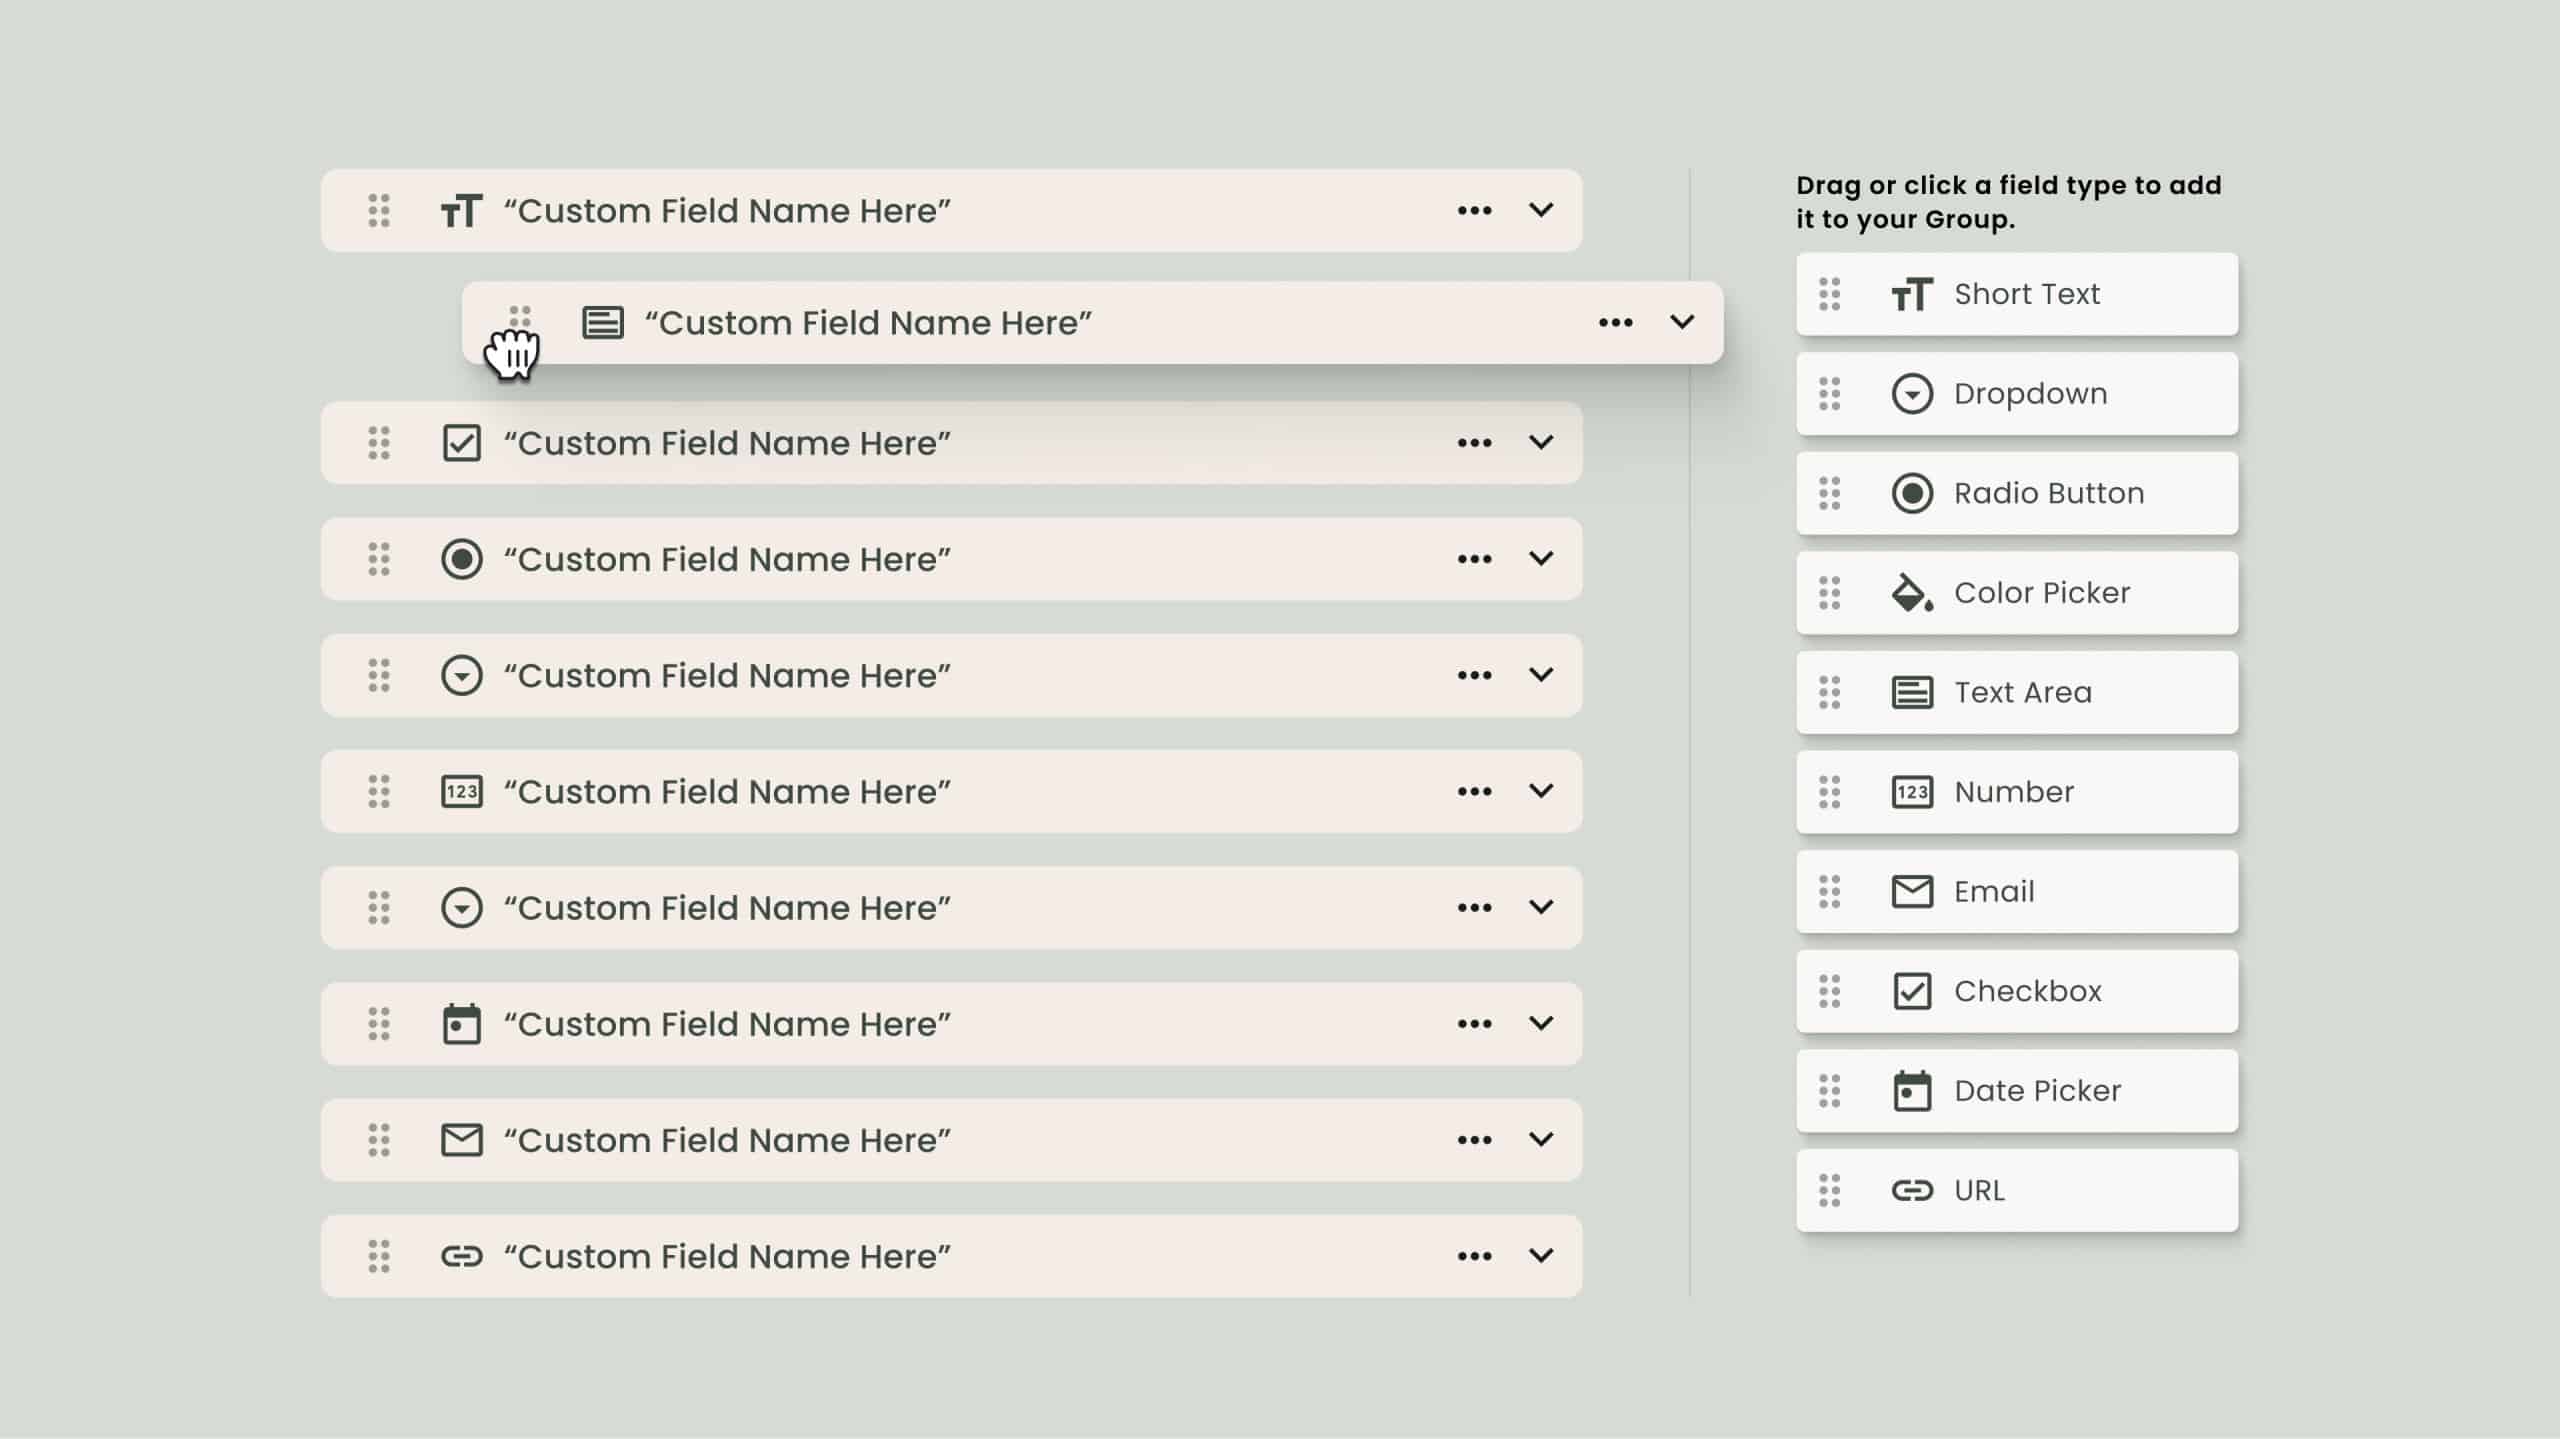The height and width of the screenshot is (1439, 2560).
Task: Click the envelope icon on the email custom field row
Action: tap(461, 1140)
